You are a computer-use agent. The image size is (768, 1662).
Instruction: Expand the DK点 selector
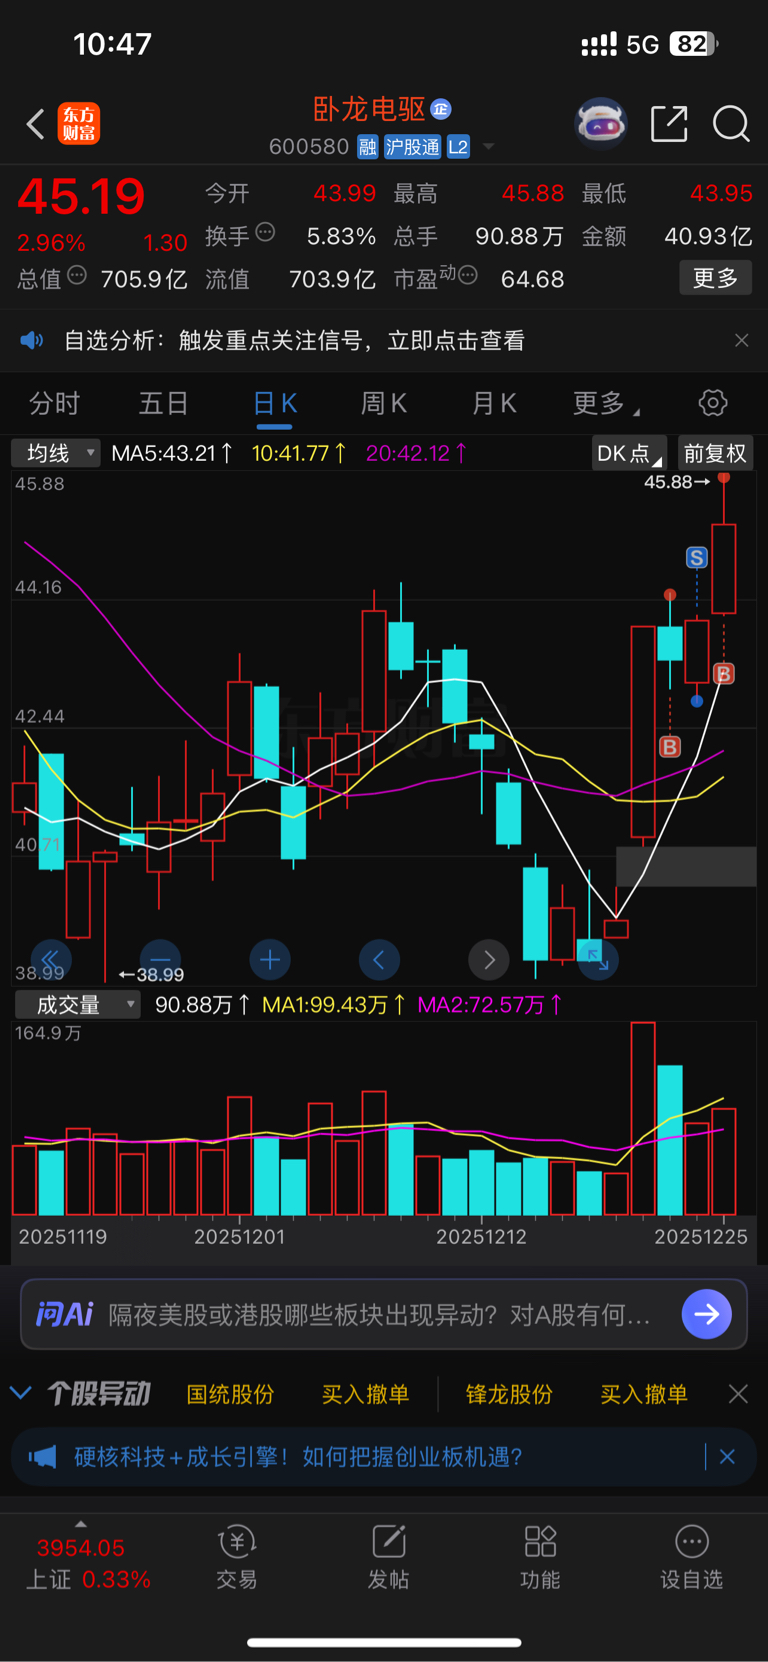point(629,453)
